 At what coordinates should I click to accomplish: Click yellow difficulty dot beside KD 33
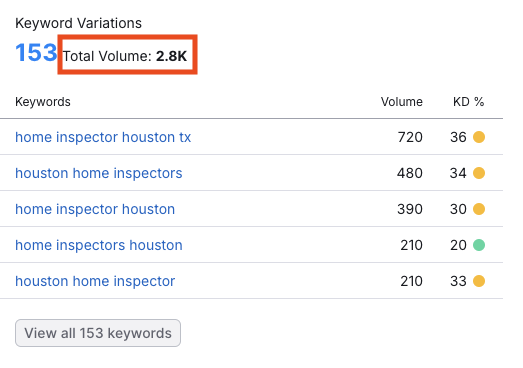479,281
